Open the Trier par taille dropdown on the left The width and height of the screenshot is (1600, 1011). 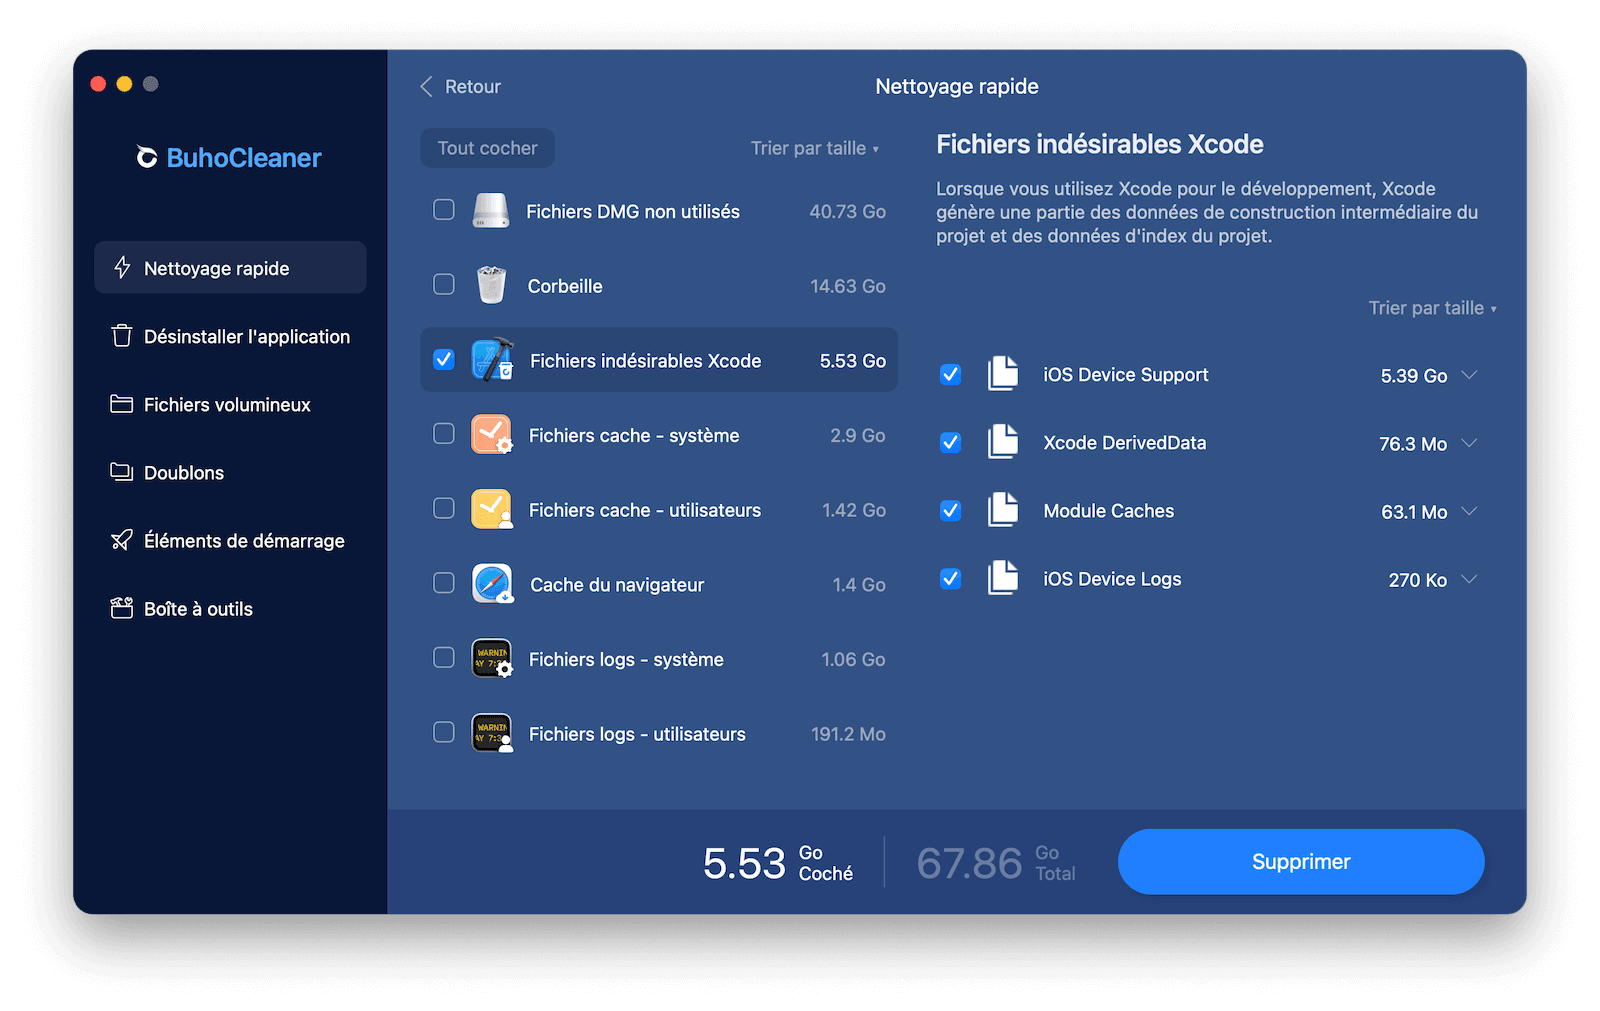pos(815,148)
